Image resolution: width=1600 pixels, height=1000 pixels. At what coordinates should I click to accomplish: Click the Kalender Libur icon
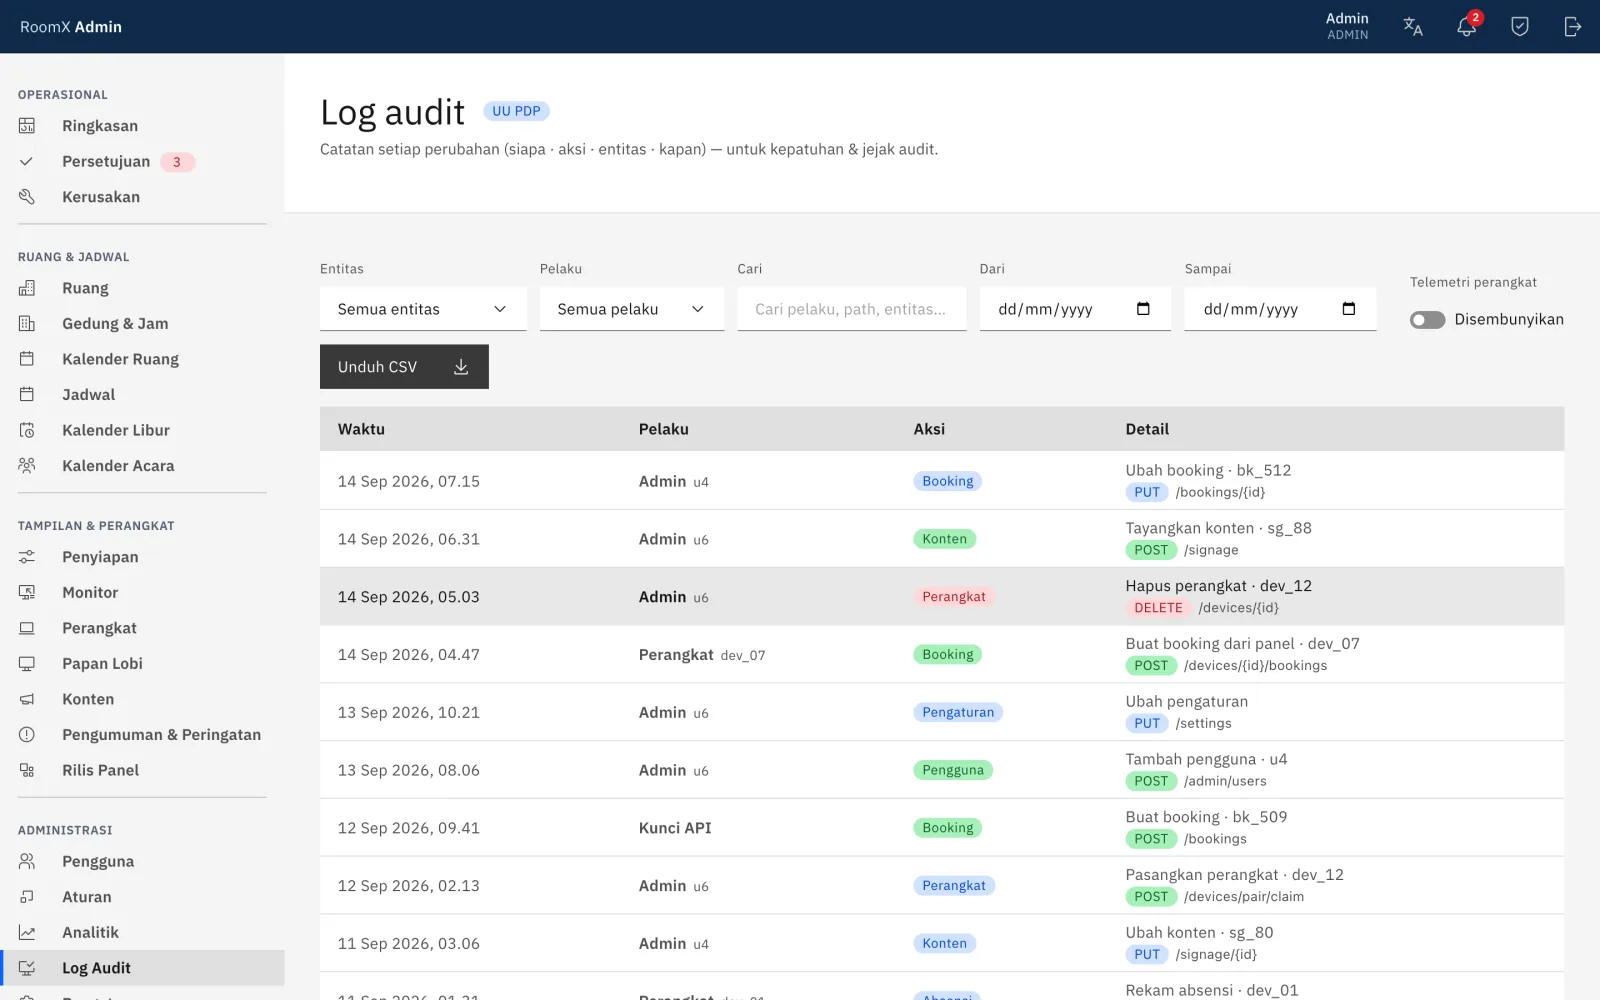pyautogui.click(x=27, y=430)
